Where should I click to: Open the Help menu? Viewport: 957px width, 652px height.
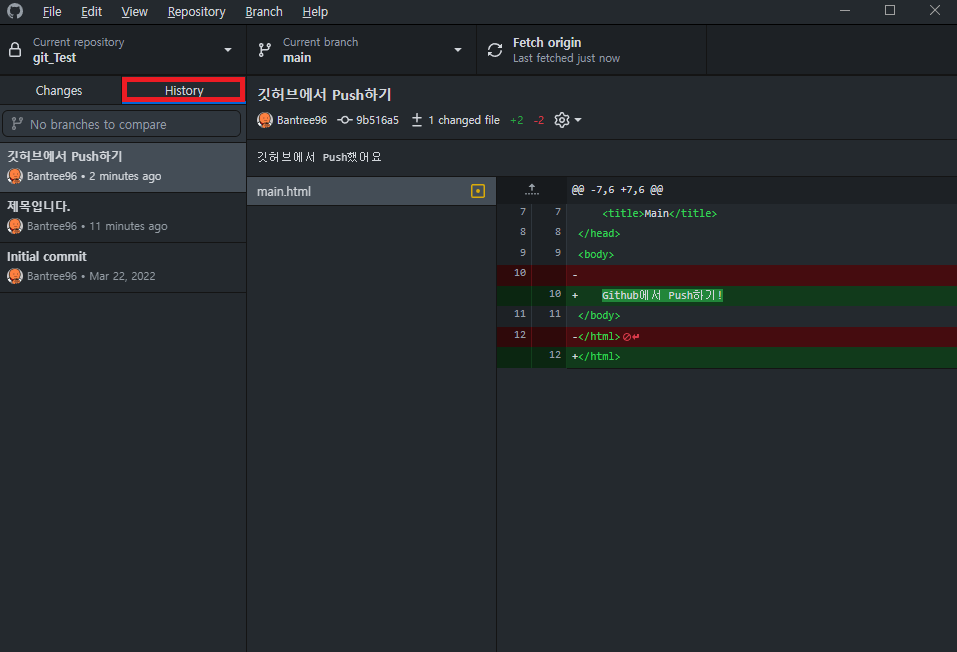tap(315, 12)
